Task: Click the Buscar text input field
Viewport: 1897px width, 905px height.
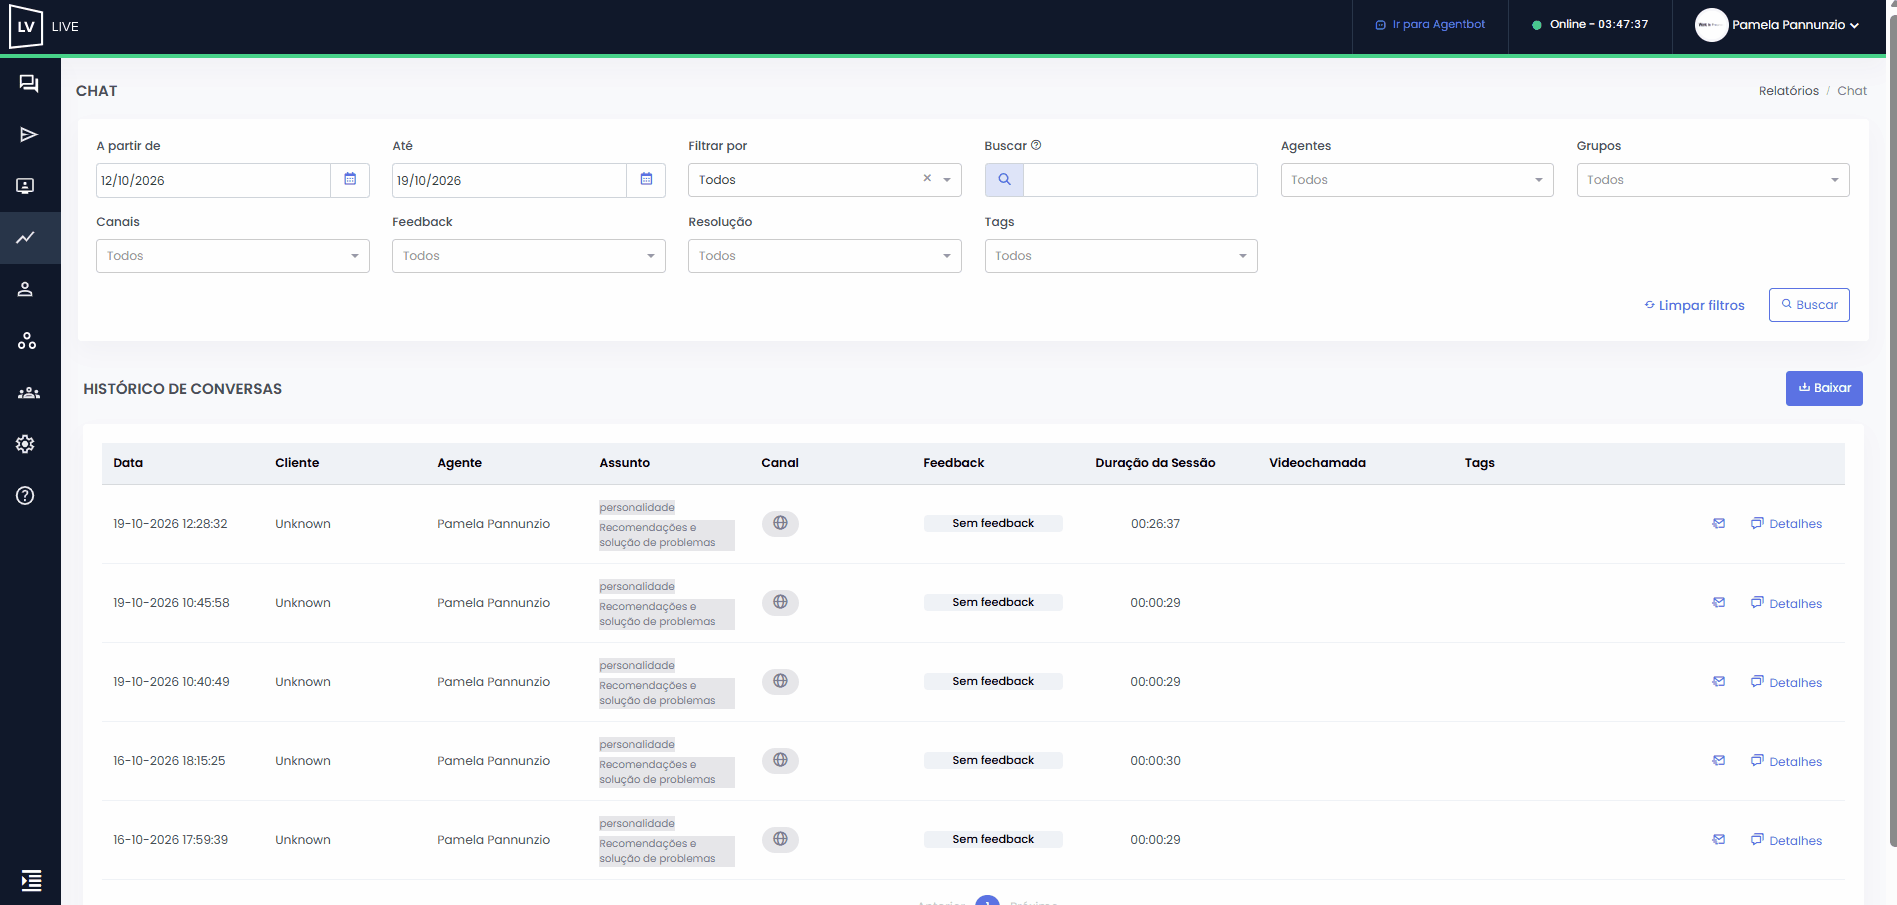Action: [x=1140, y=180]
